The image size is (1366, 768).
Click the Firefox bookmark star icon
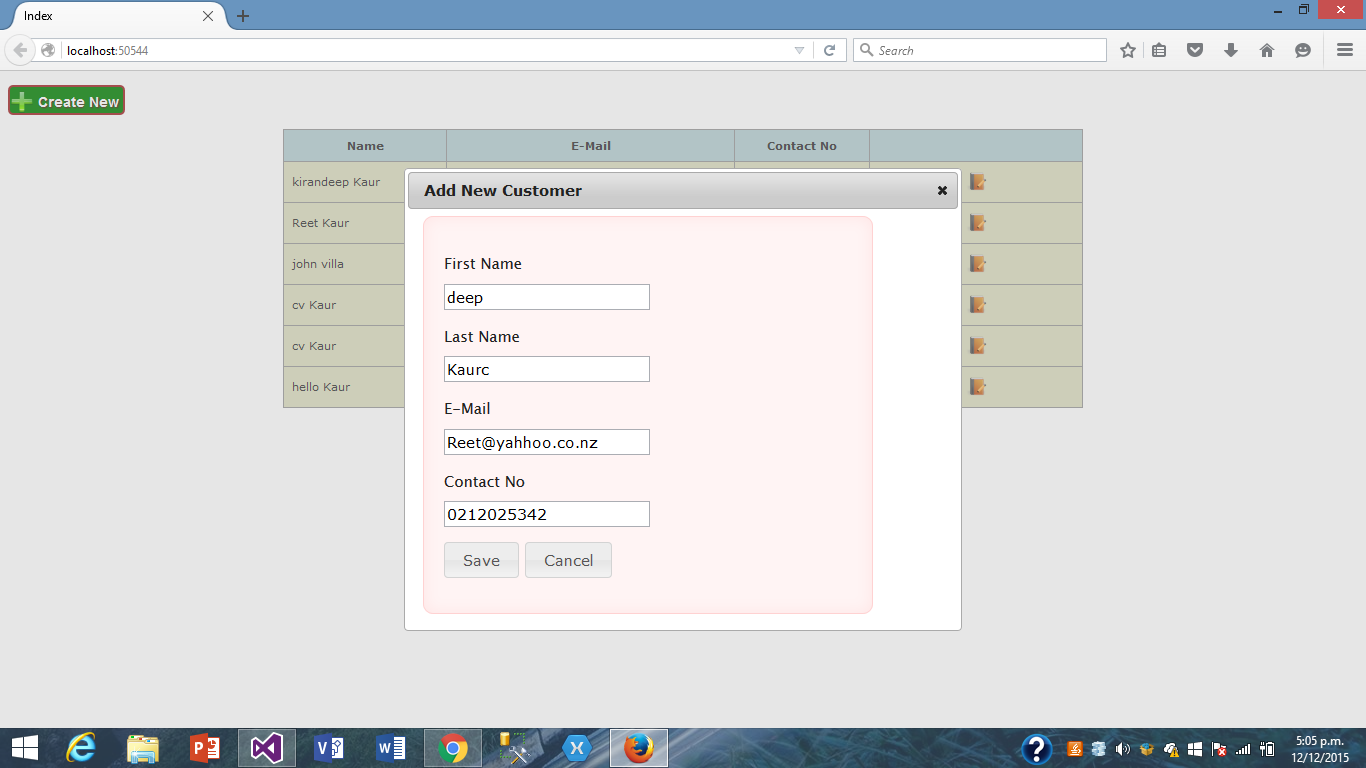coord(1127,50)
